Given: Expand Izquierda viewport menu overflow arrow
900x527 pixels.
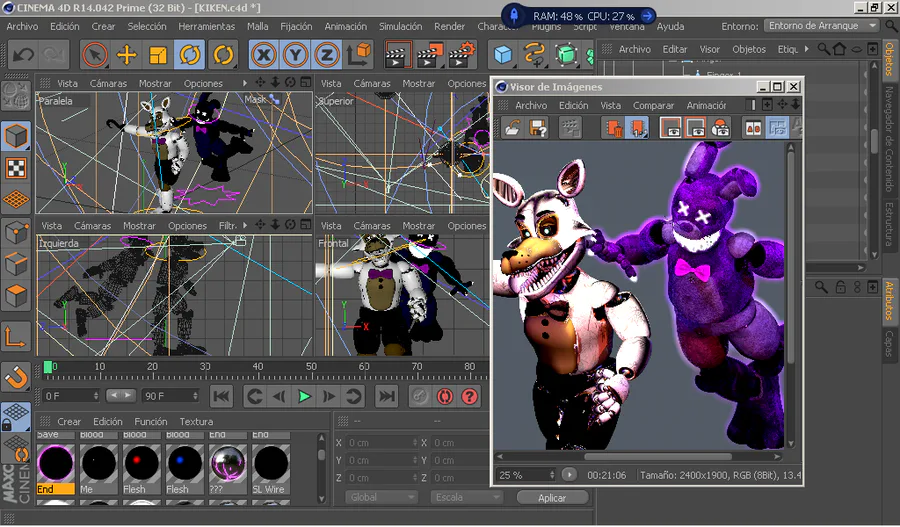Looking at the screenshot, I should (245, 226).
